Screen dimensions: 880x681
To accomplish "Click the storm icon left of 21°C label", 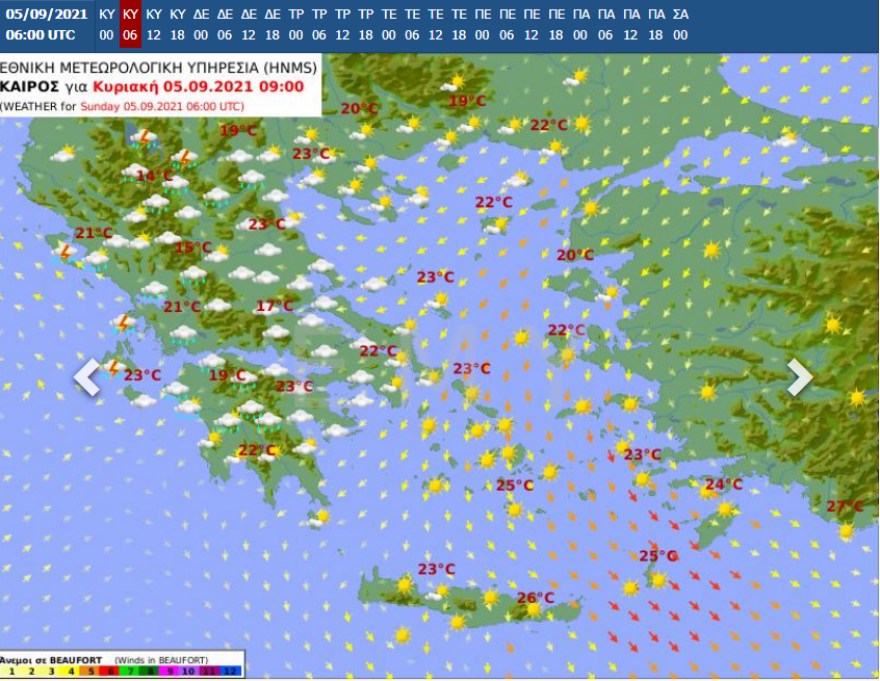I will [66, 253].
